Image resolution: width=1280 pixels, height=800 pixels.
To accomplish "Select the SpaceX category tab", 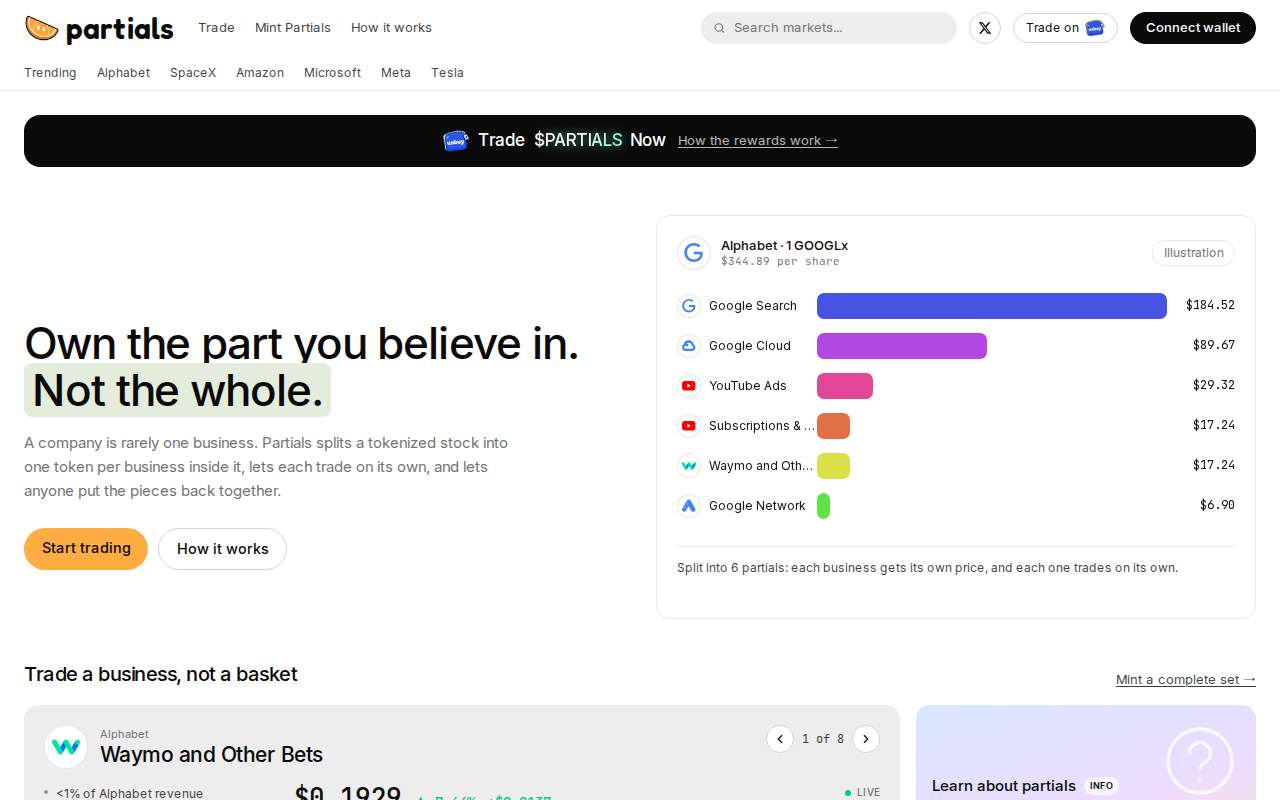I will (x=193, y=73).
